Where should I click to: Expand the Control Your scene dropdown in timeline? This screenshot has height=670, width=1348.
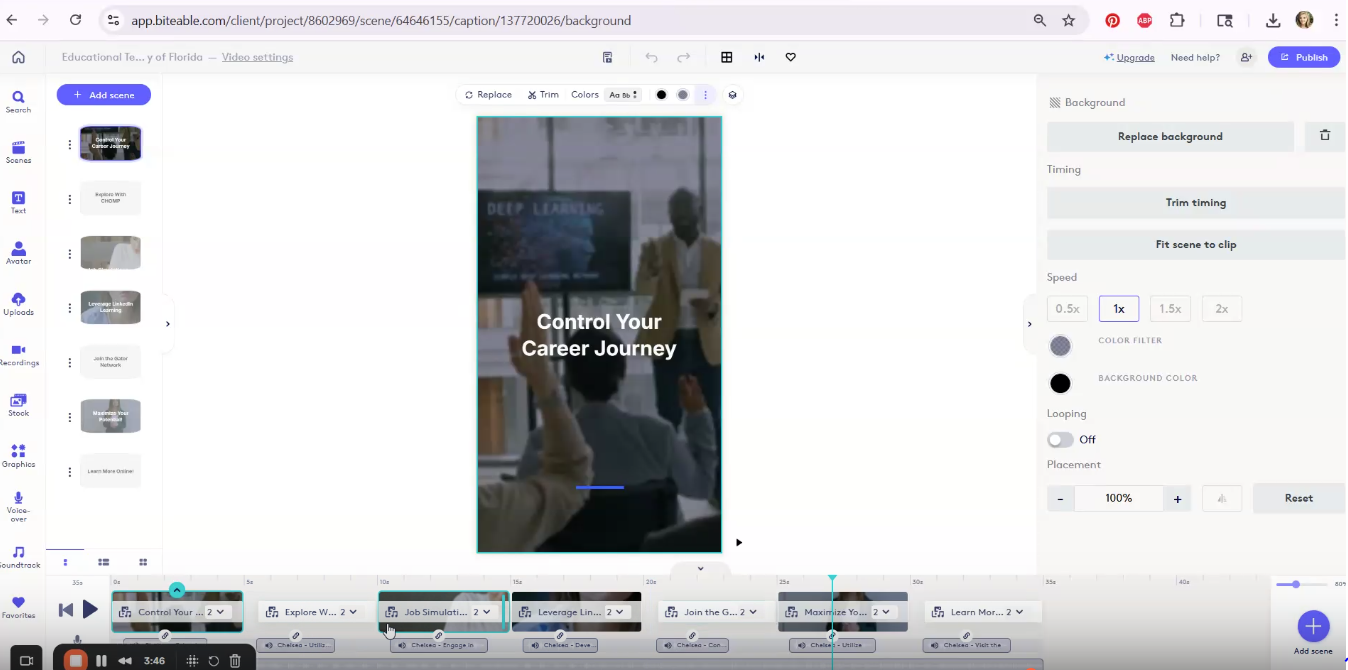[x=222, y=611]
